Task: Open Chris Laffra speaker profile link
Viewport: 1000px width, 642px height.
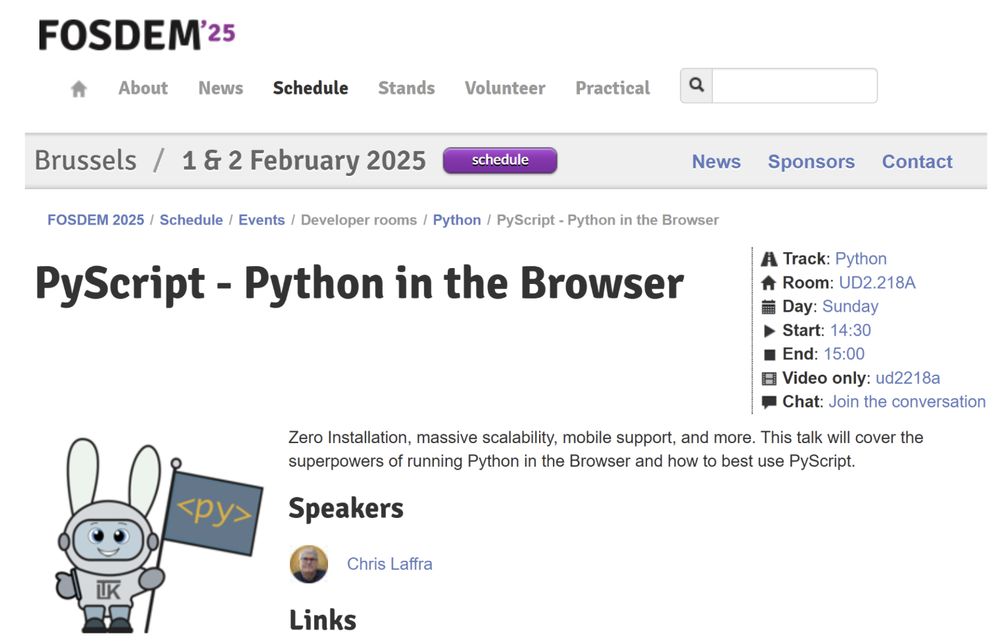Action: pos(390,564)
